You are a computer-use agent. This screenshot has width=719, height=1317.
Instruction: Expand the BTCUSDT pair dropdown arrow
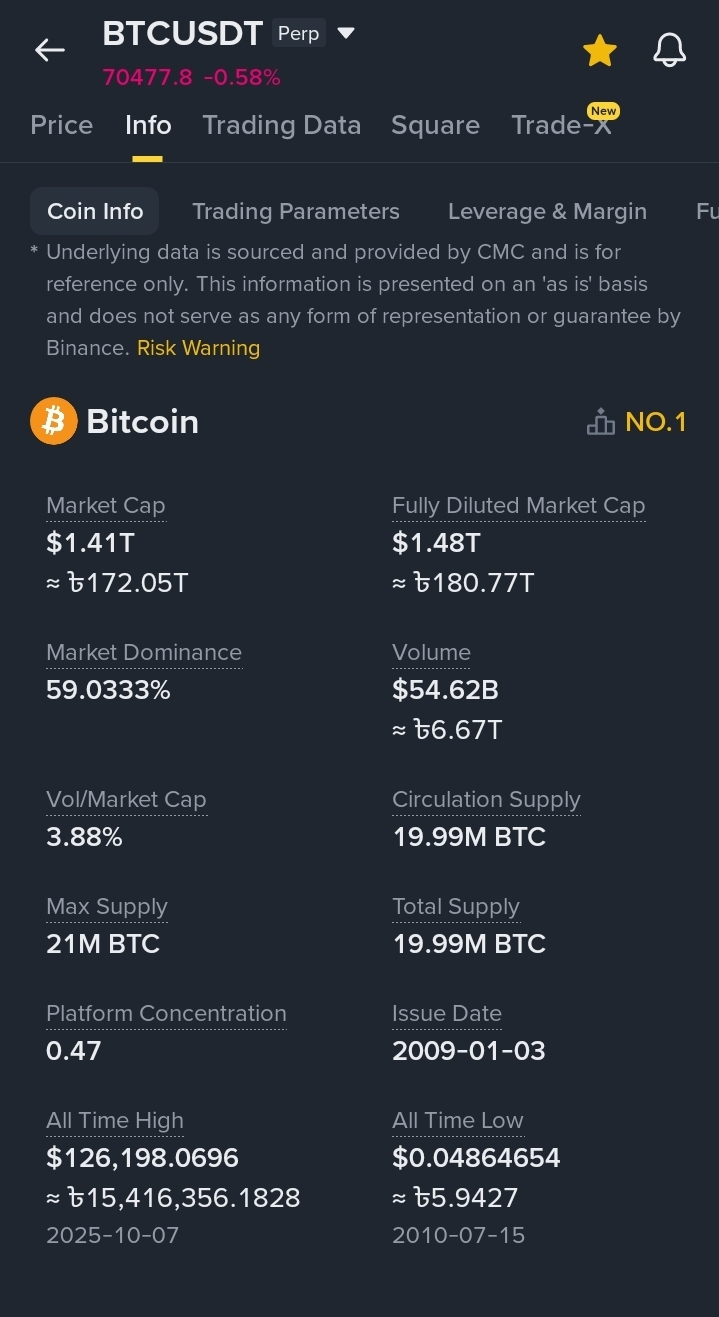coord(346,33)
